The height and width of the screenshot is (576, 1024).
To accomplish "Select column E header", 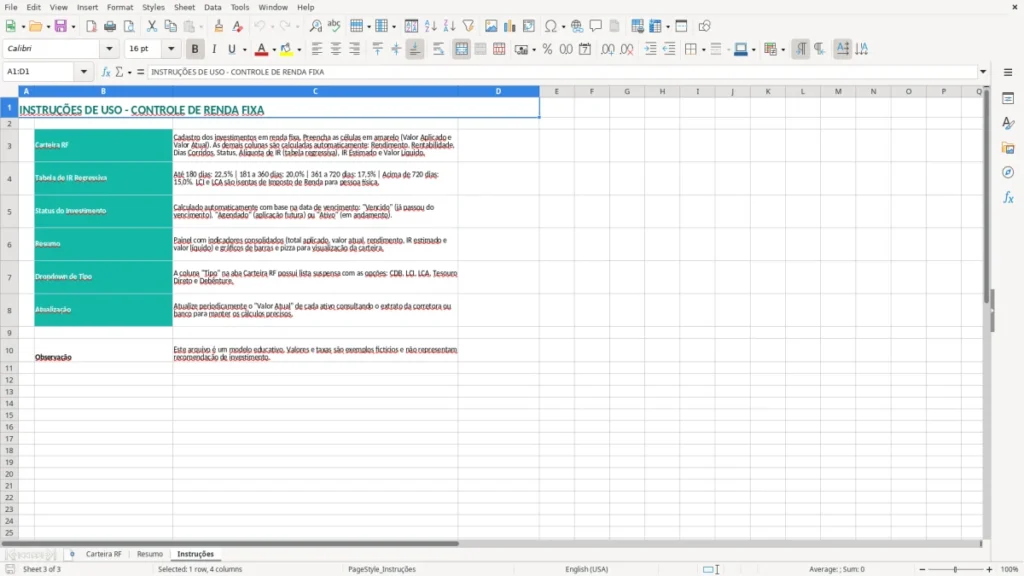I will tap(556, 91).
